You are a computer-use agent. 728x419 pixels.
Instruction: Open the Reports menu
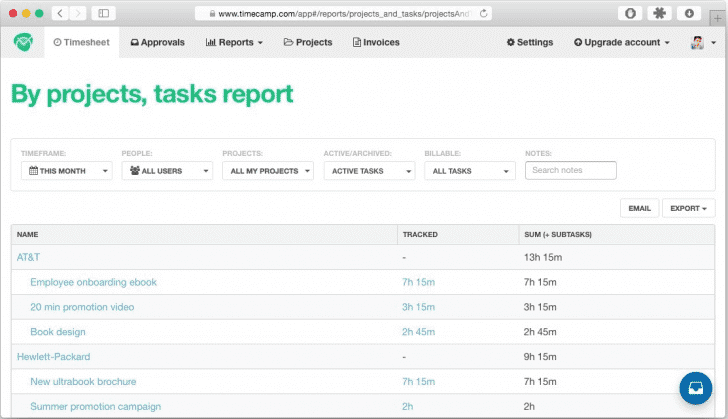tap(234, 43)
